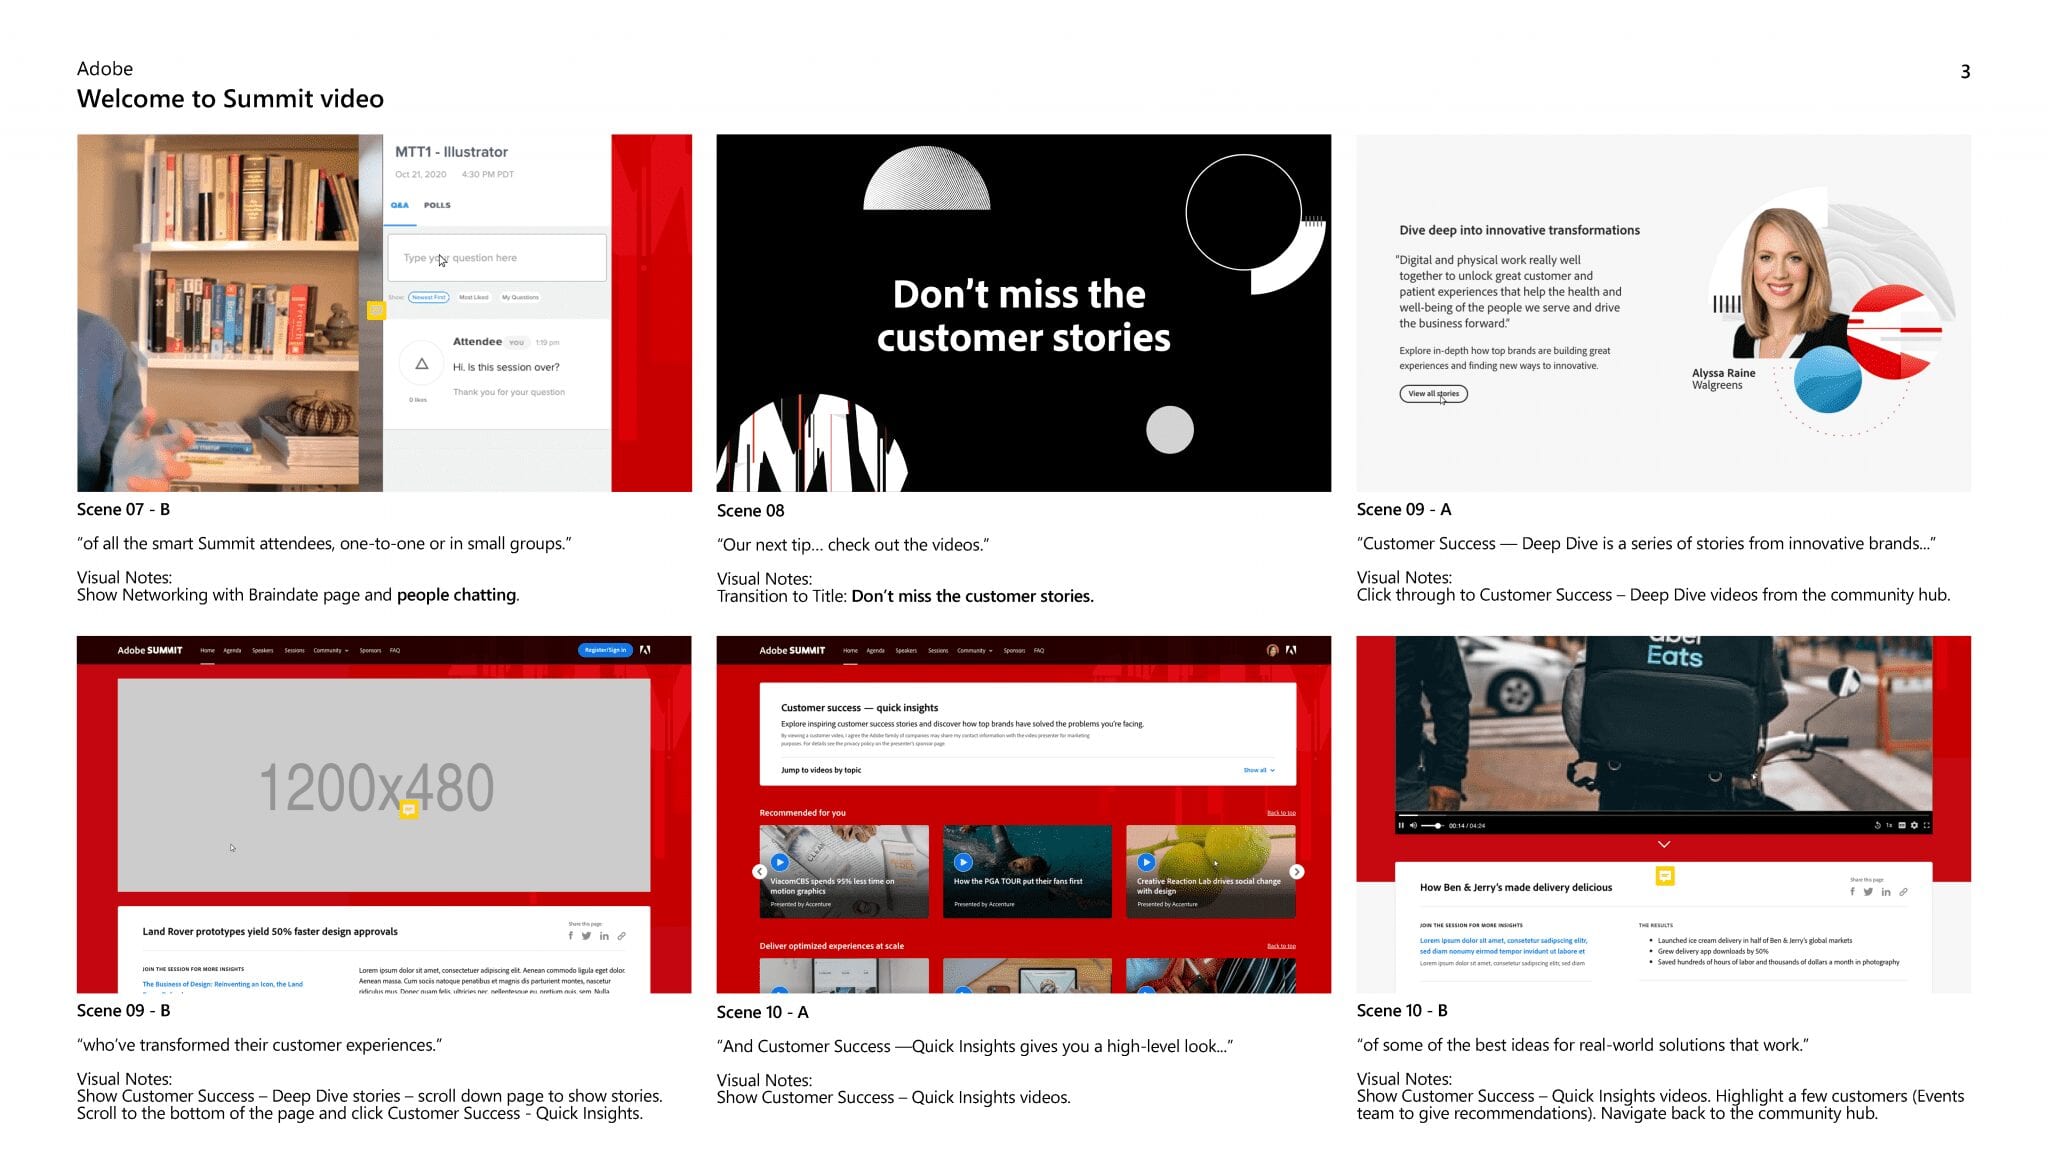Click Adobe logo icon in Scene 09-B header
Image resolution: width=2048 pixels, height=1152 pixels.
[x=645, y=650]
